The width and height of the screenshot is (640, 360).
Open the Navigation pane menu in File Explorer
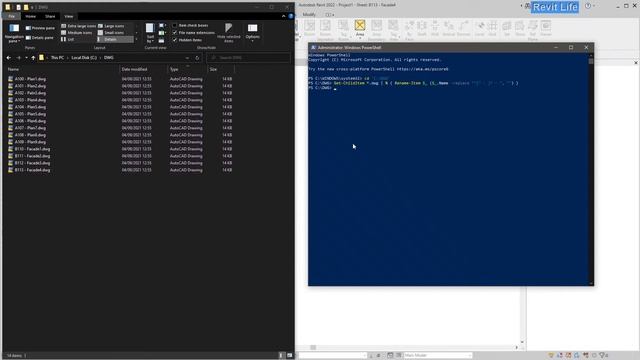[x=14, y=33]
